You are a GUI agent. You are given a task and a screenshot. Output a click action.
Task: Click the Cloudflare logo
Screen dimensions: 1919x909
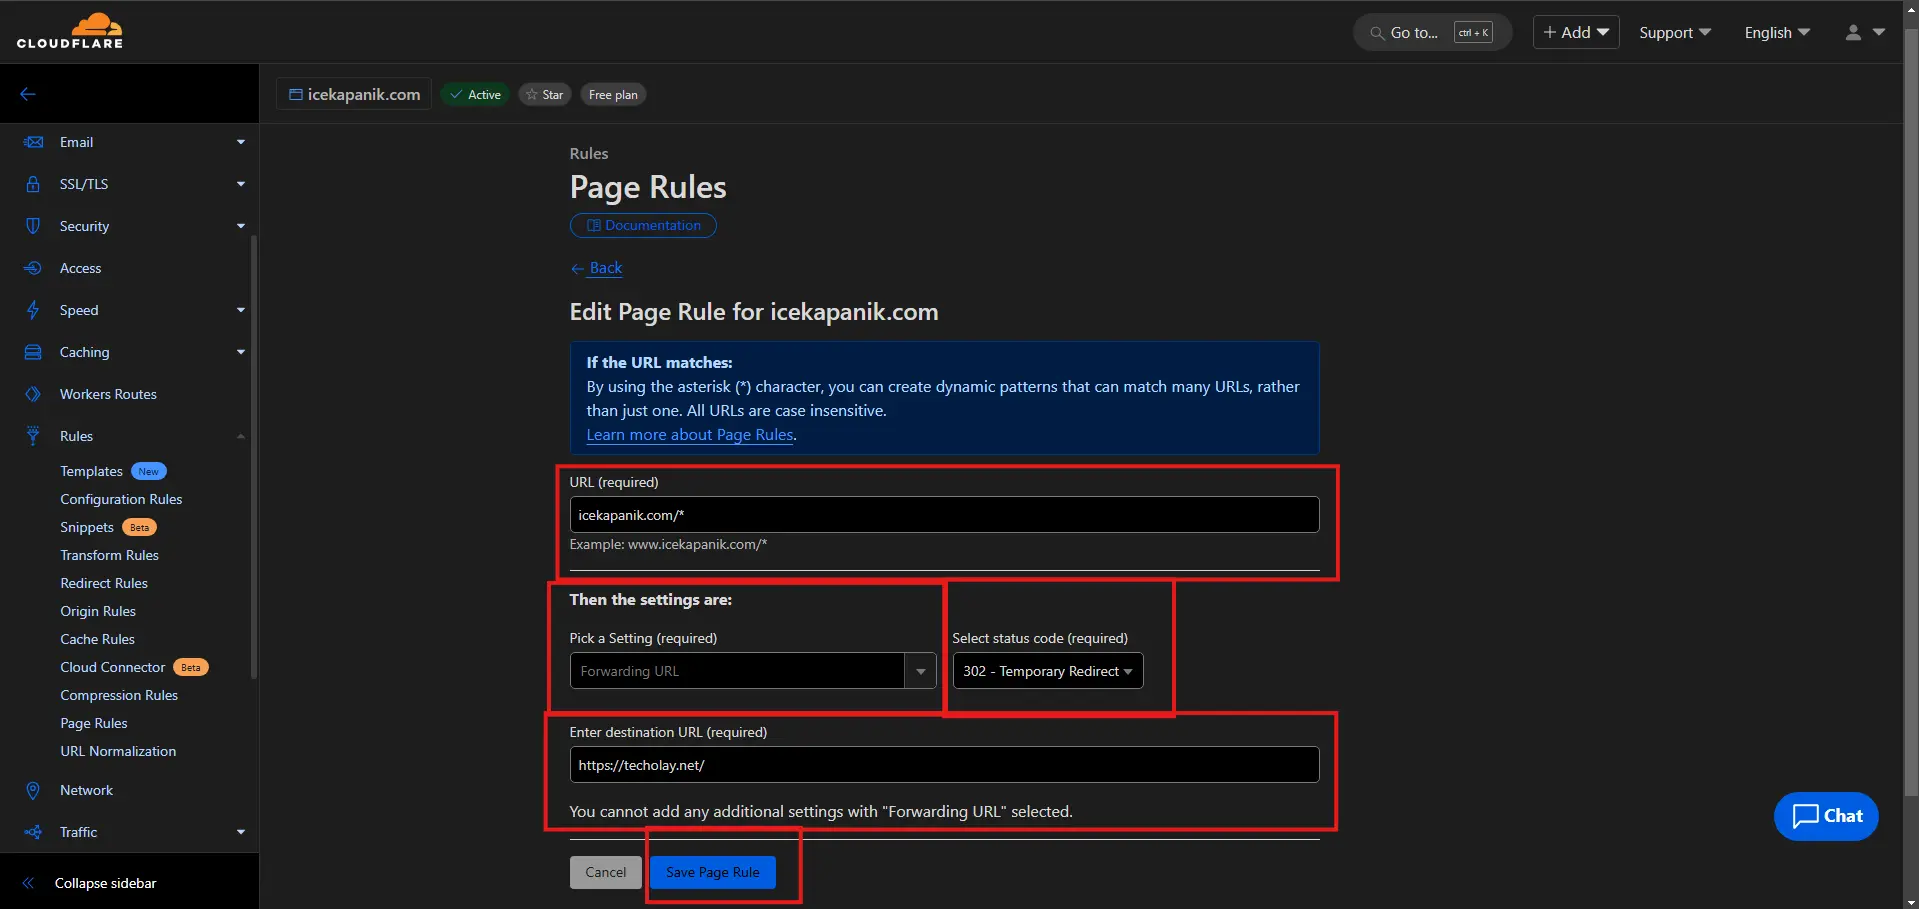pos(70,31)
